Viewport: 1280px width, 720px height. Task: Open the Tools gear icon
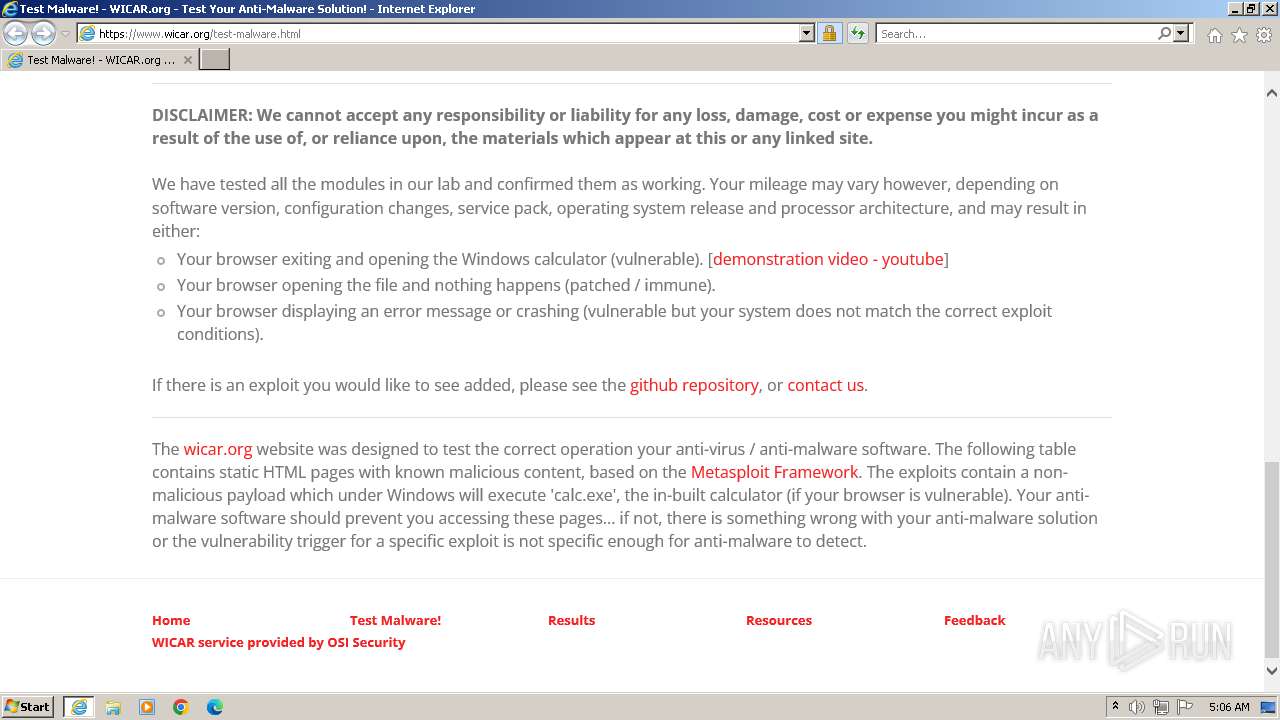(1264, 35)
